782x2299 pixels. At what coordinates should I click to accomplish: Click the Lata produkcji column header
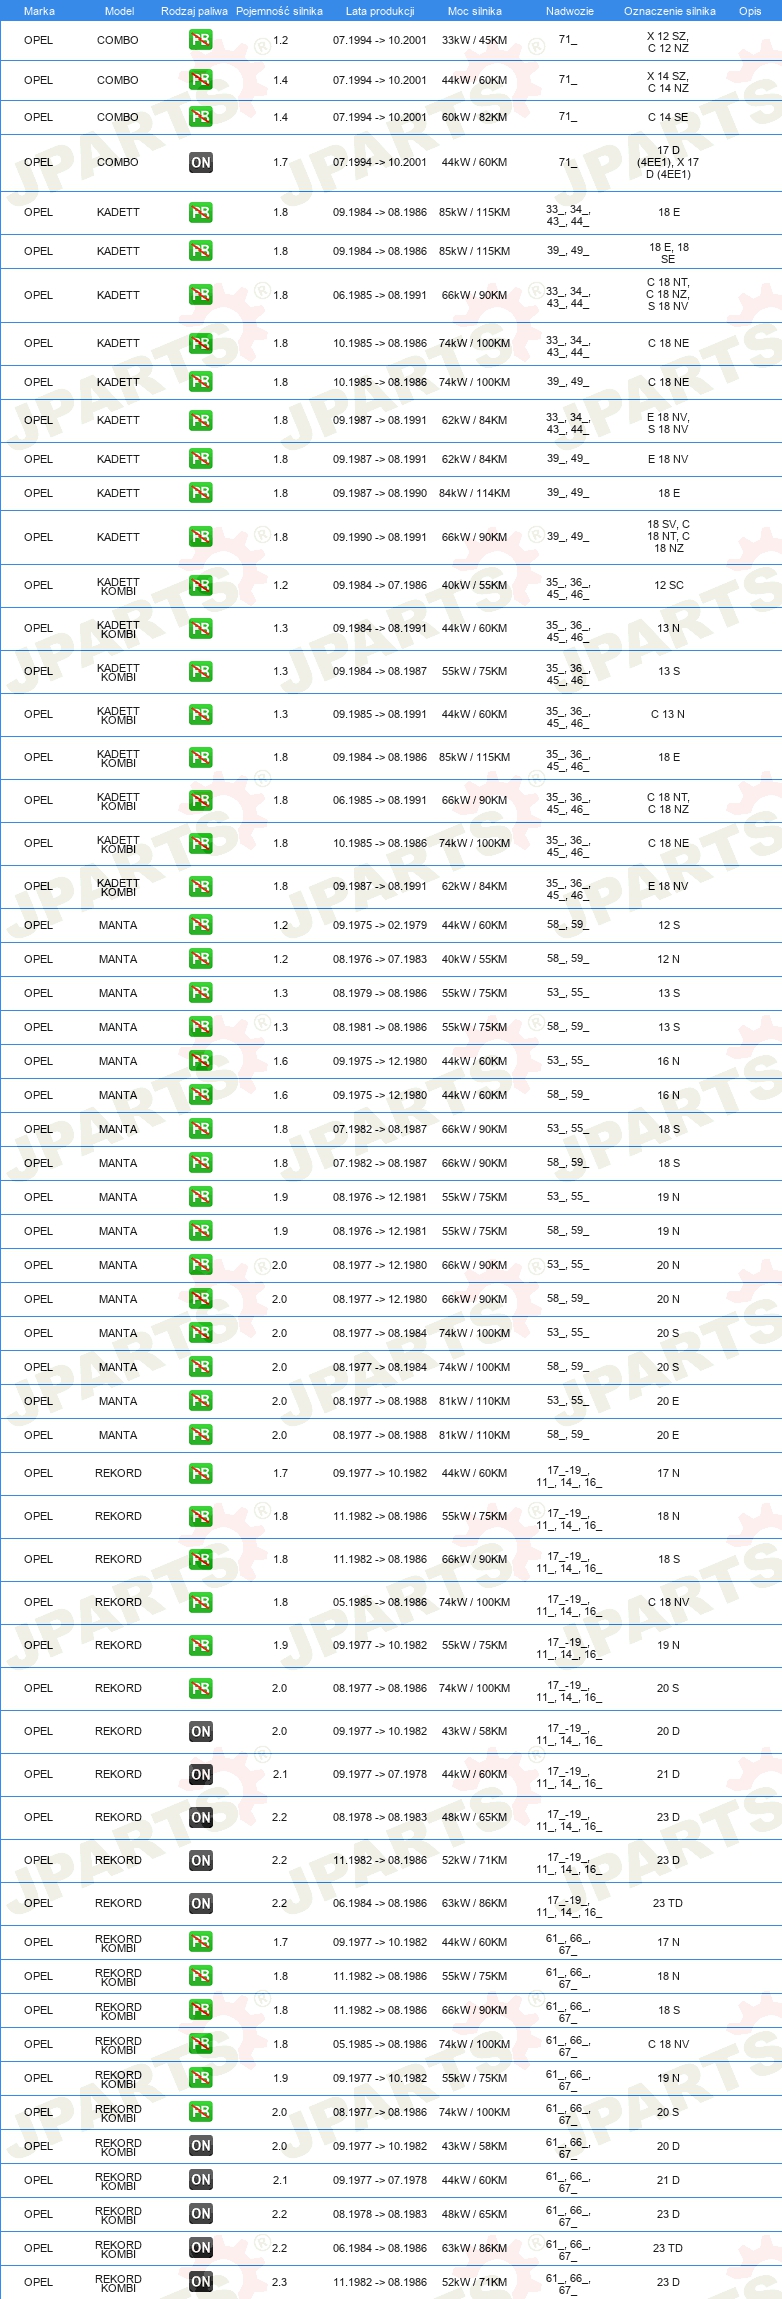(380, 11)
